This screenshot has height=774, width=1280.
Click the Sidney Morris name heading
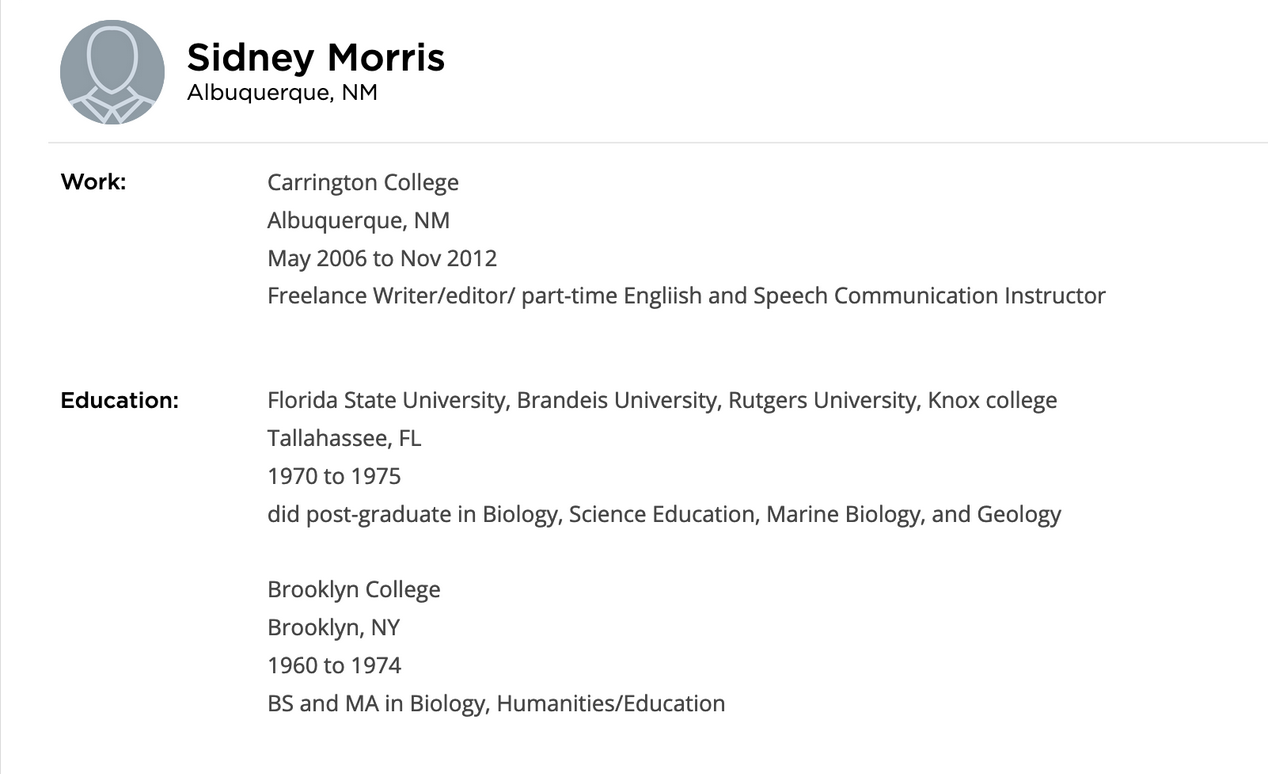315,57
